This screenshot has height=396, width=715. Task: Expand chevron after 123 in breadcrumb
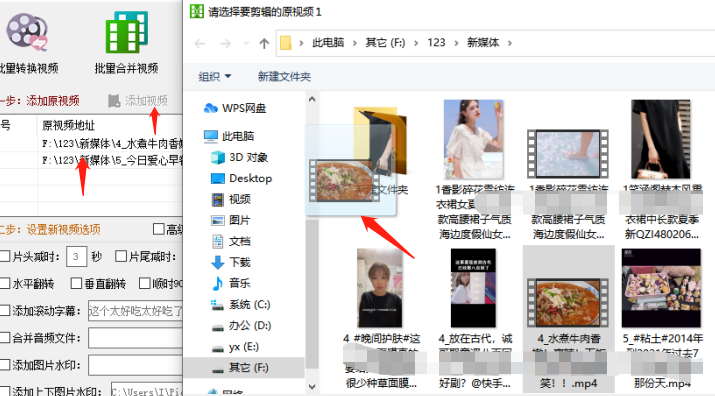coord(456,43)
